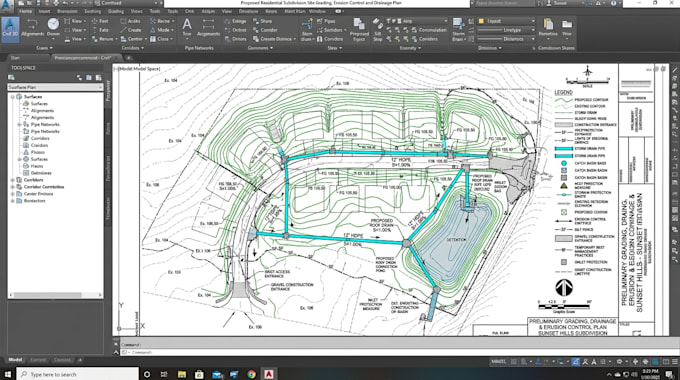Viewport: 680px width, 380px height.
Task: Click the new tab plus button beside drawing tab
Action: (129, 58)
